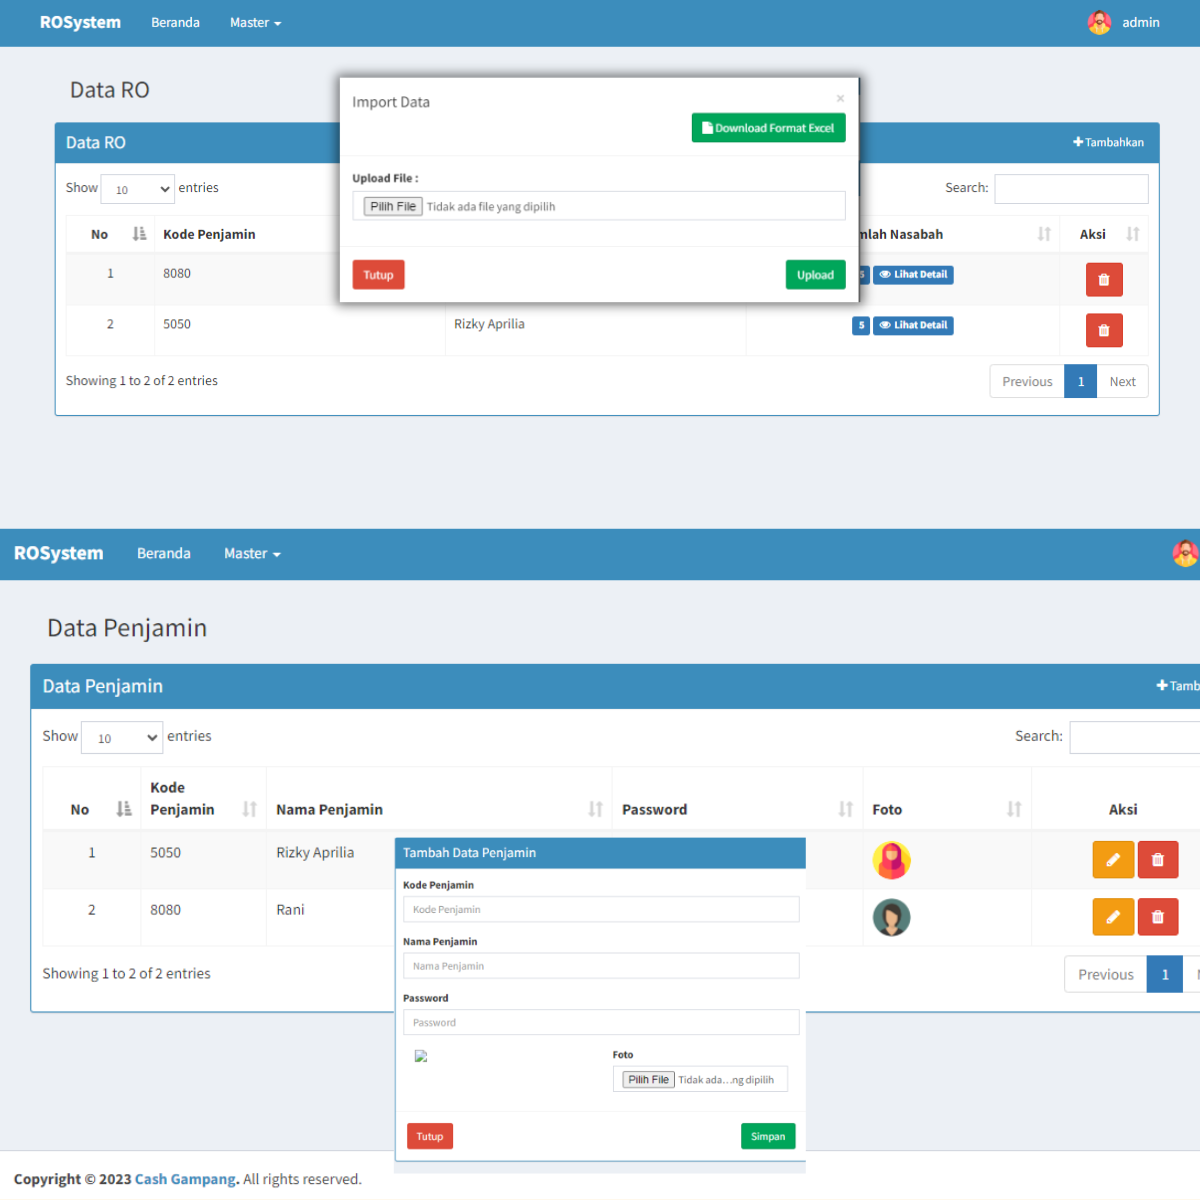Open the Show entries dropdown on Data RO
Viewport: 1200px width, 1200px height.
pyautogui.click(x=138, y=189)
